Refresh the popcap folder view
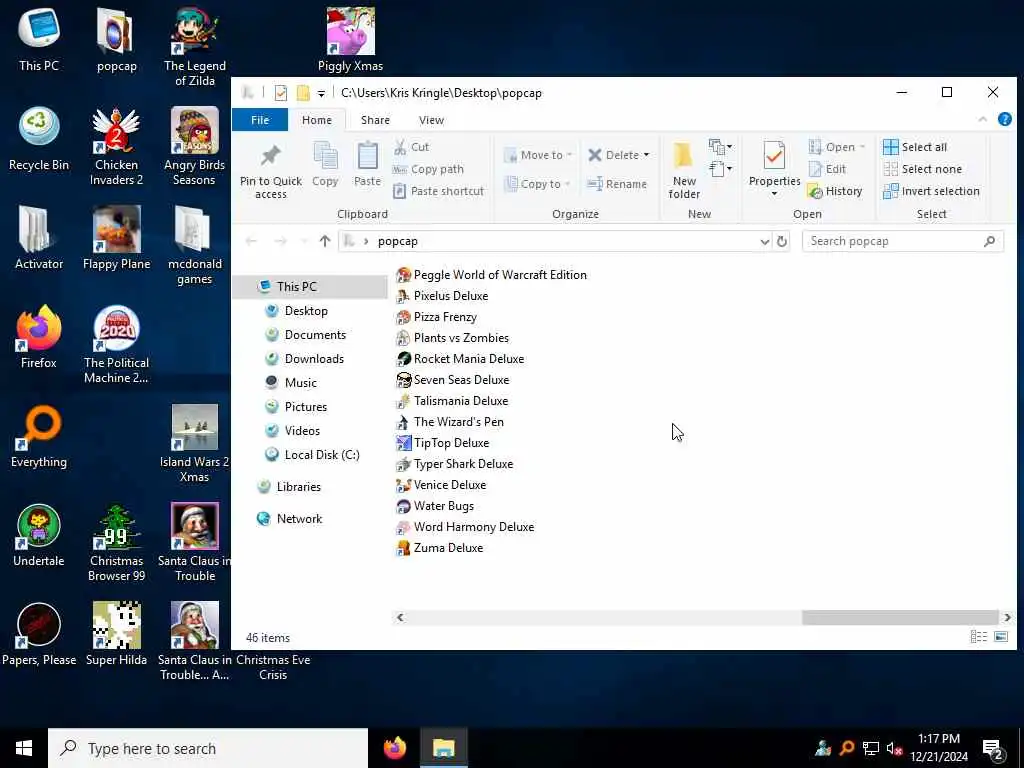The height and width of the screenshot is (768, 1024). [782, 242]
